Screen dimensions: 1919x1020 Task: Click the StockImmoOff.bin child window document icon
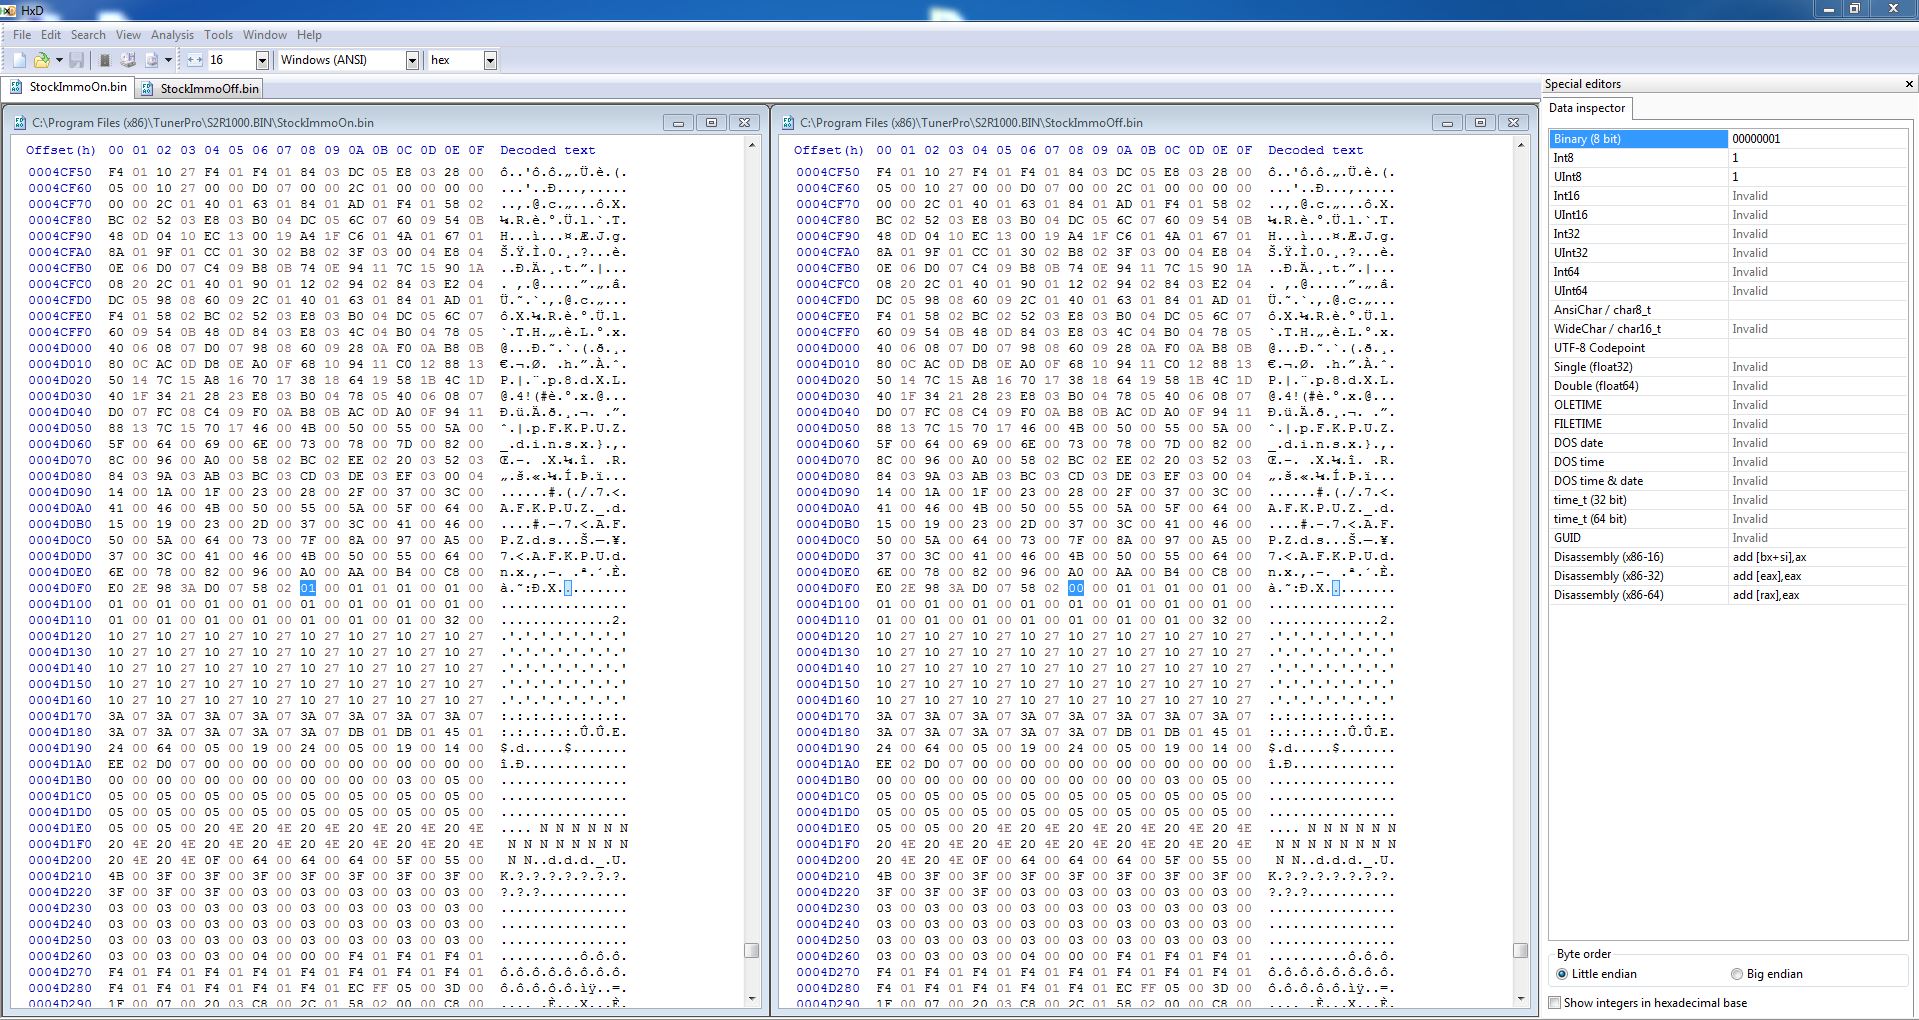click(788, 122)
